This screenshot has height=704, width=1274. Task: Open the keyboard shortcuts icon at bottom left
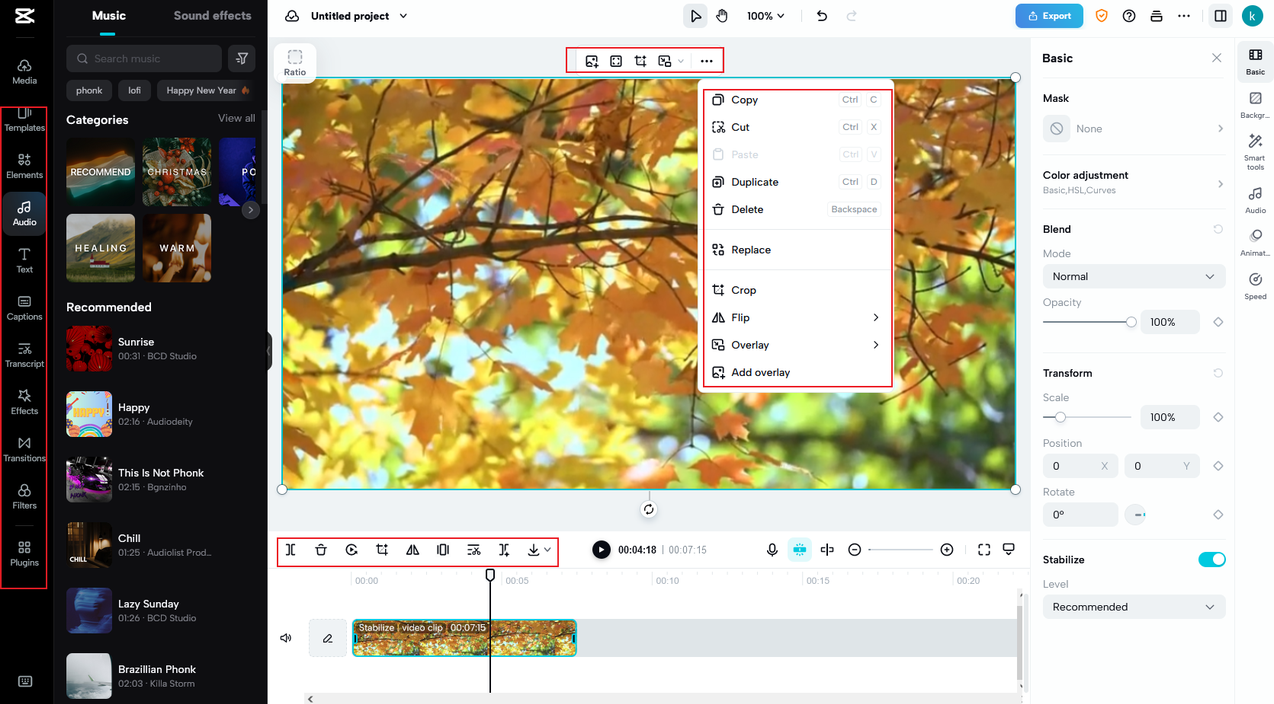coord(25,682)
